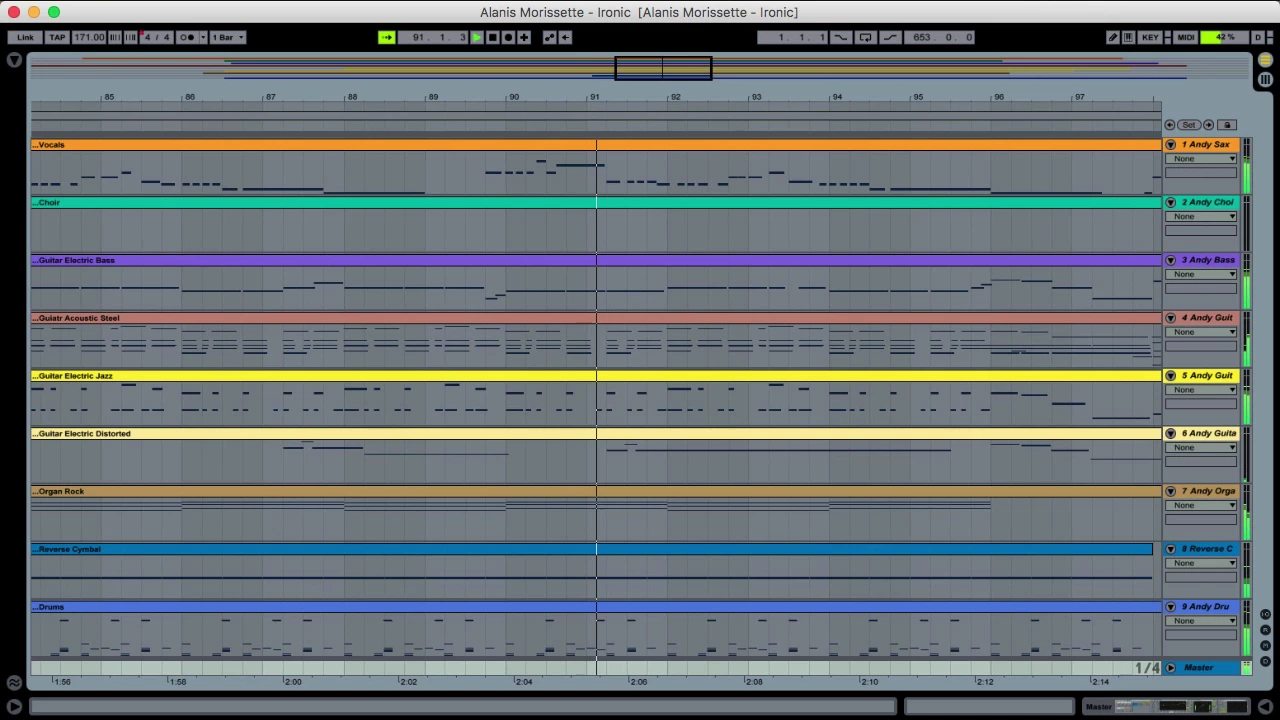Click the Back to Arrangement arrow
The image size is (1280, 720).
(565, 37)
